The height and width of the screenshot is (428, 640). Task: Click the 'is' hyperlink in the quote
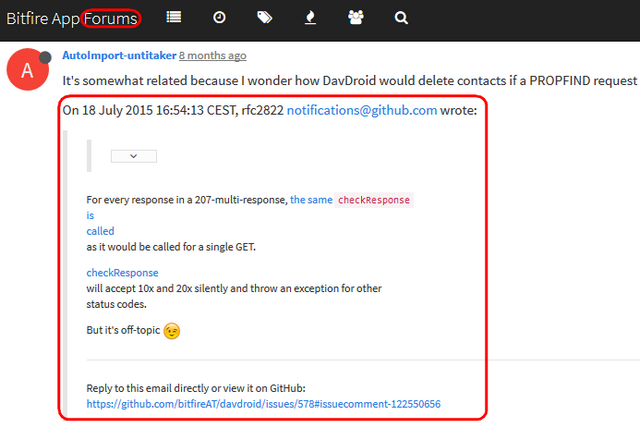click(90, 215)
